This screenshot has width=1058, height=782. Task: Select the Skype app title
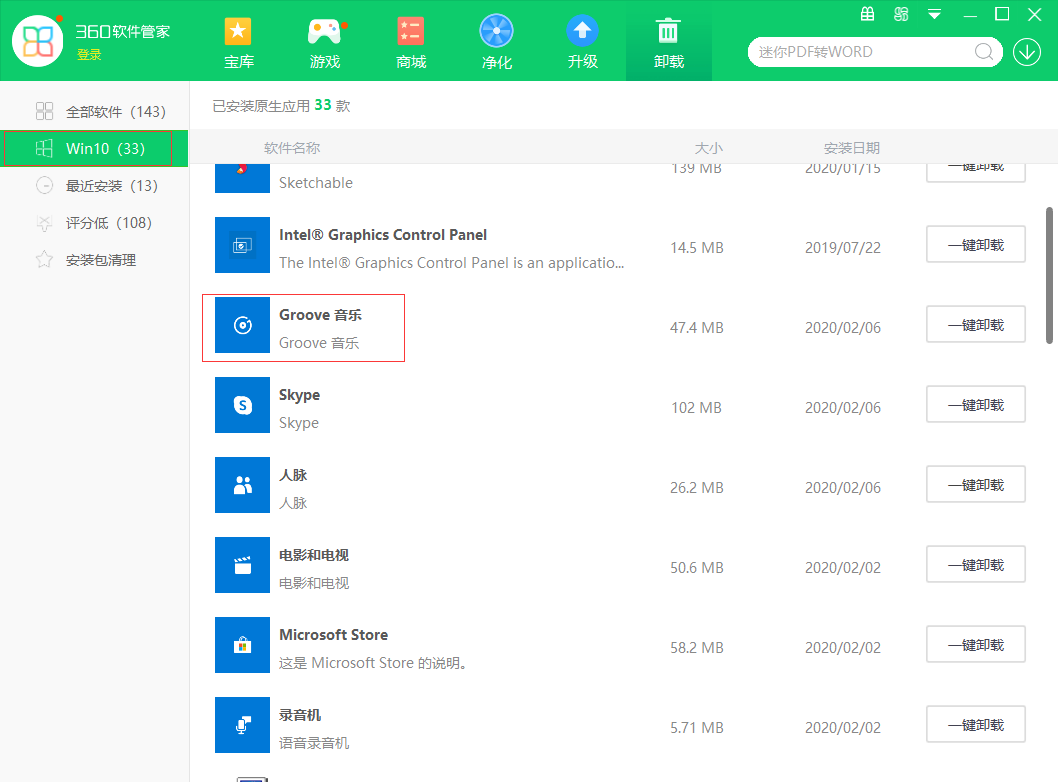pos(300,395)
